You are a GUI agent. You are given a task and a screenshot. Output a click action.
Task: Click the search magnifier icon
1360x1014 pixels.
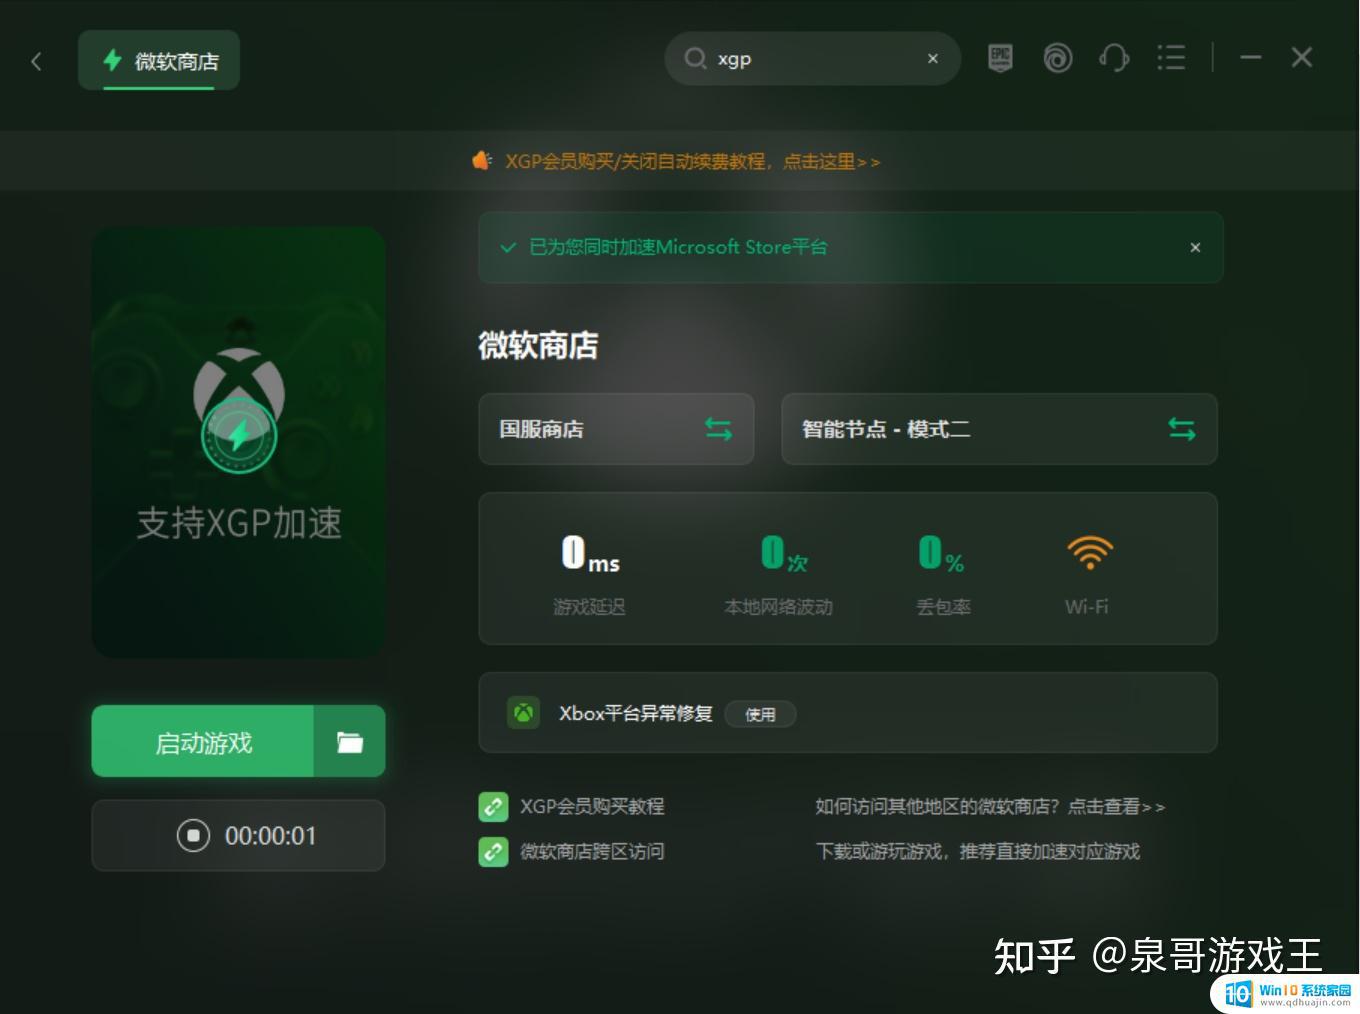click(695, 59)
